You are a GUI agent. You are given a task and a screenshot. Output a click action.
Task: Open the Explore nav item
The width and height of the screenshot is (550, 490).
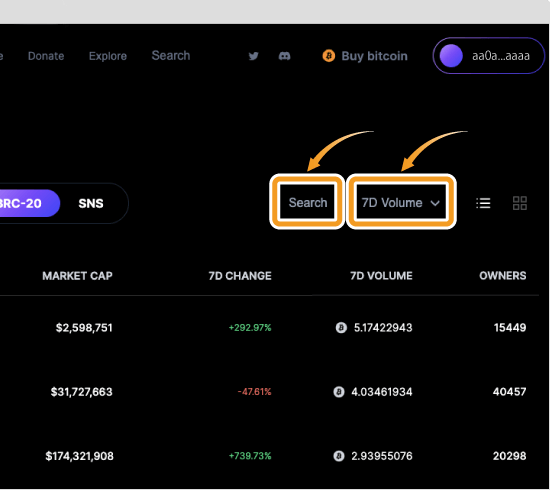(108, 56)
